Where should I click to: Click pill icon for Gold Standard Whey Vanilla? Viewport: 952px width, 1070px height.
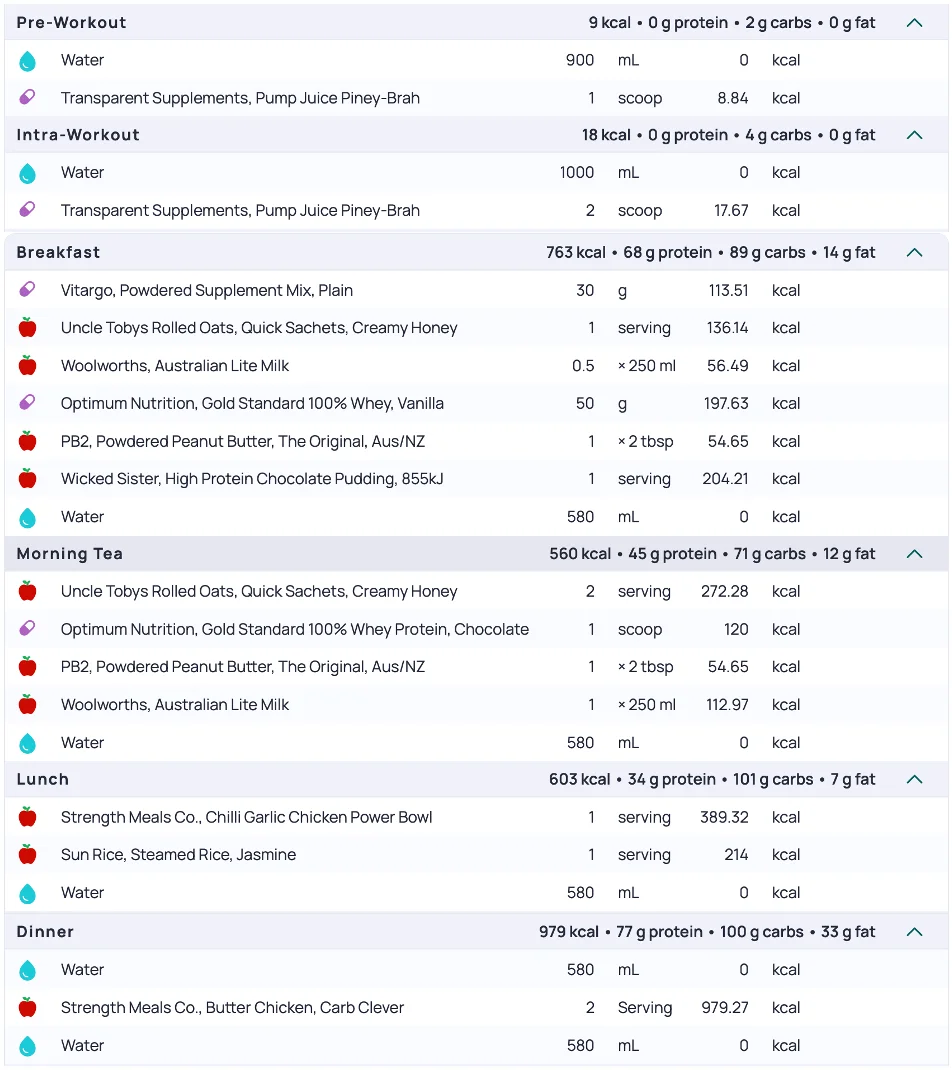[x=28, y=403]
